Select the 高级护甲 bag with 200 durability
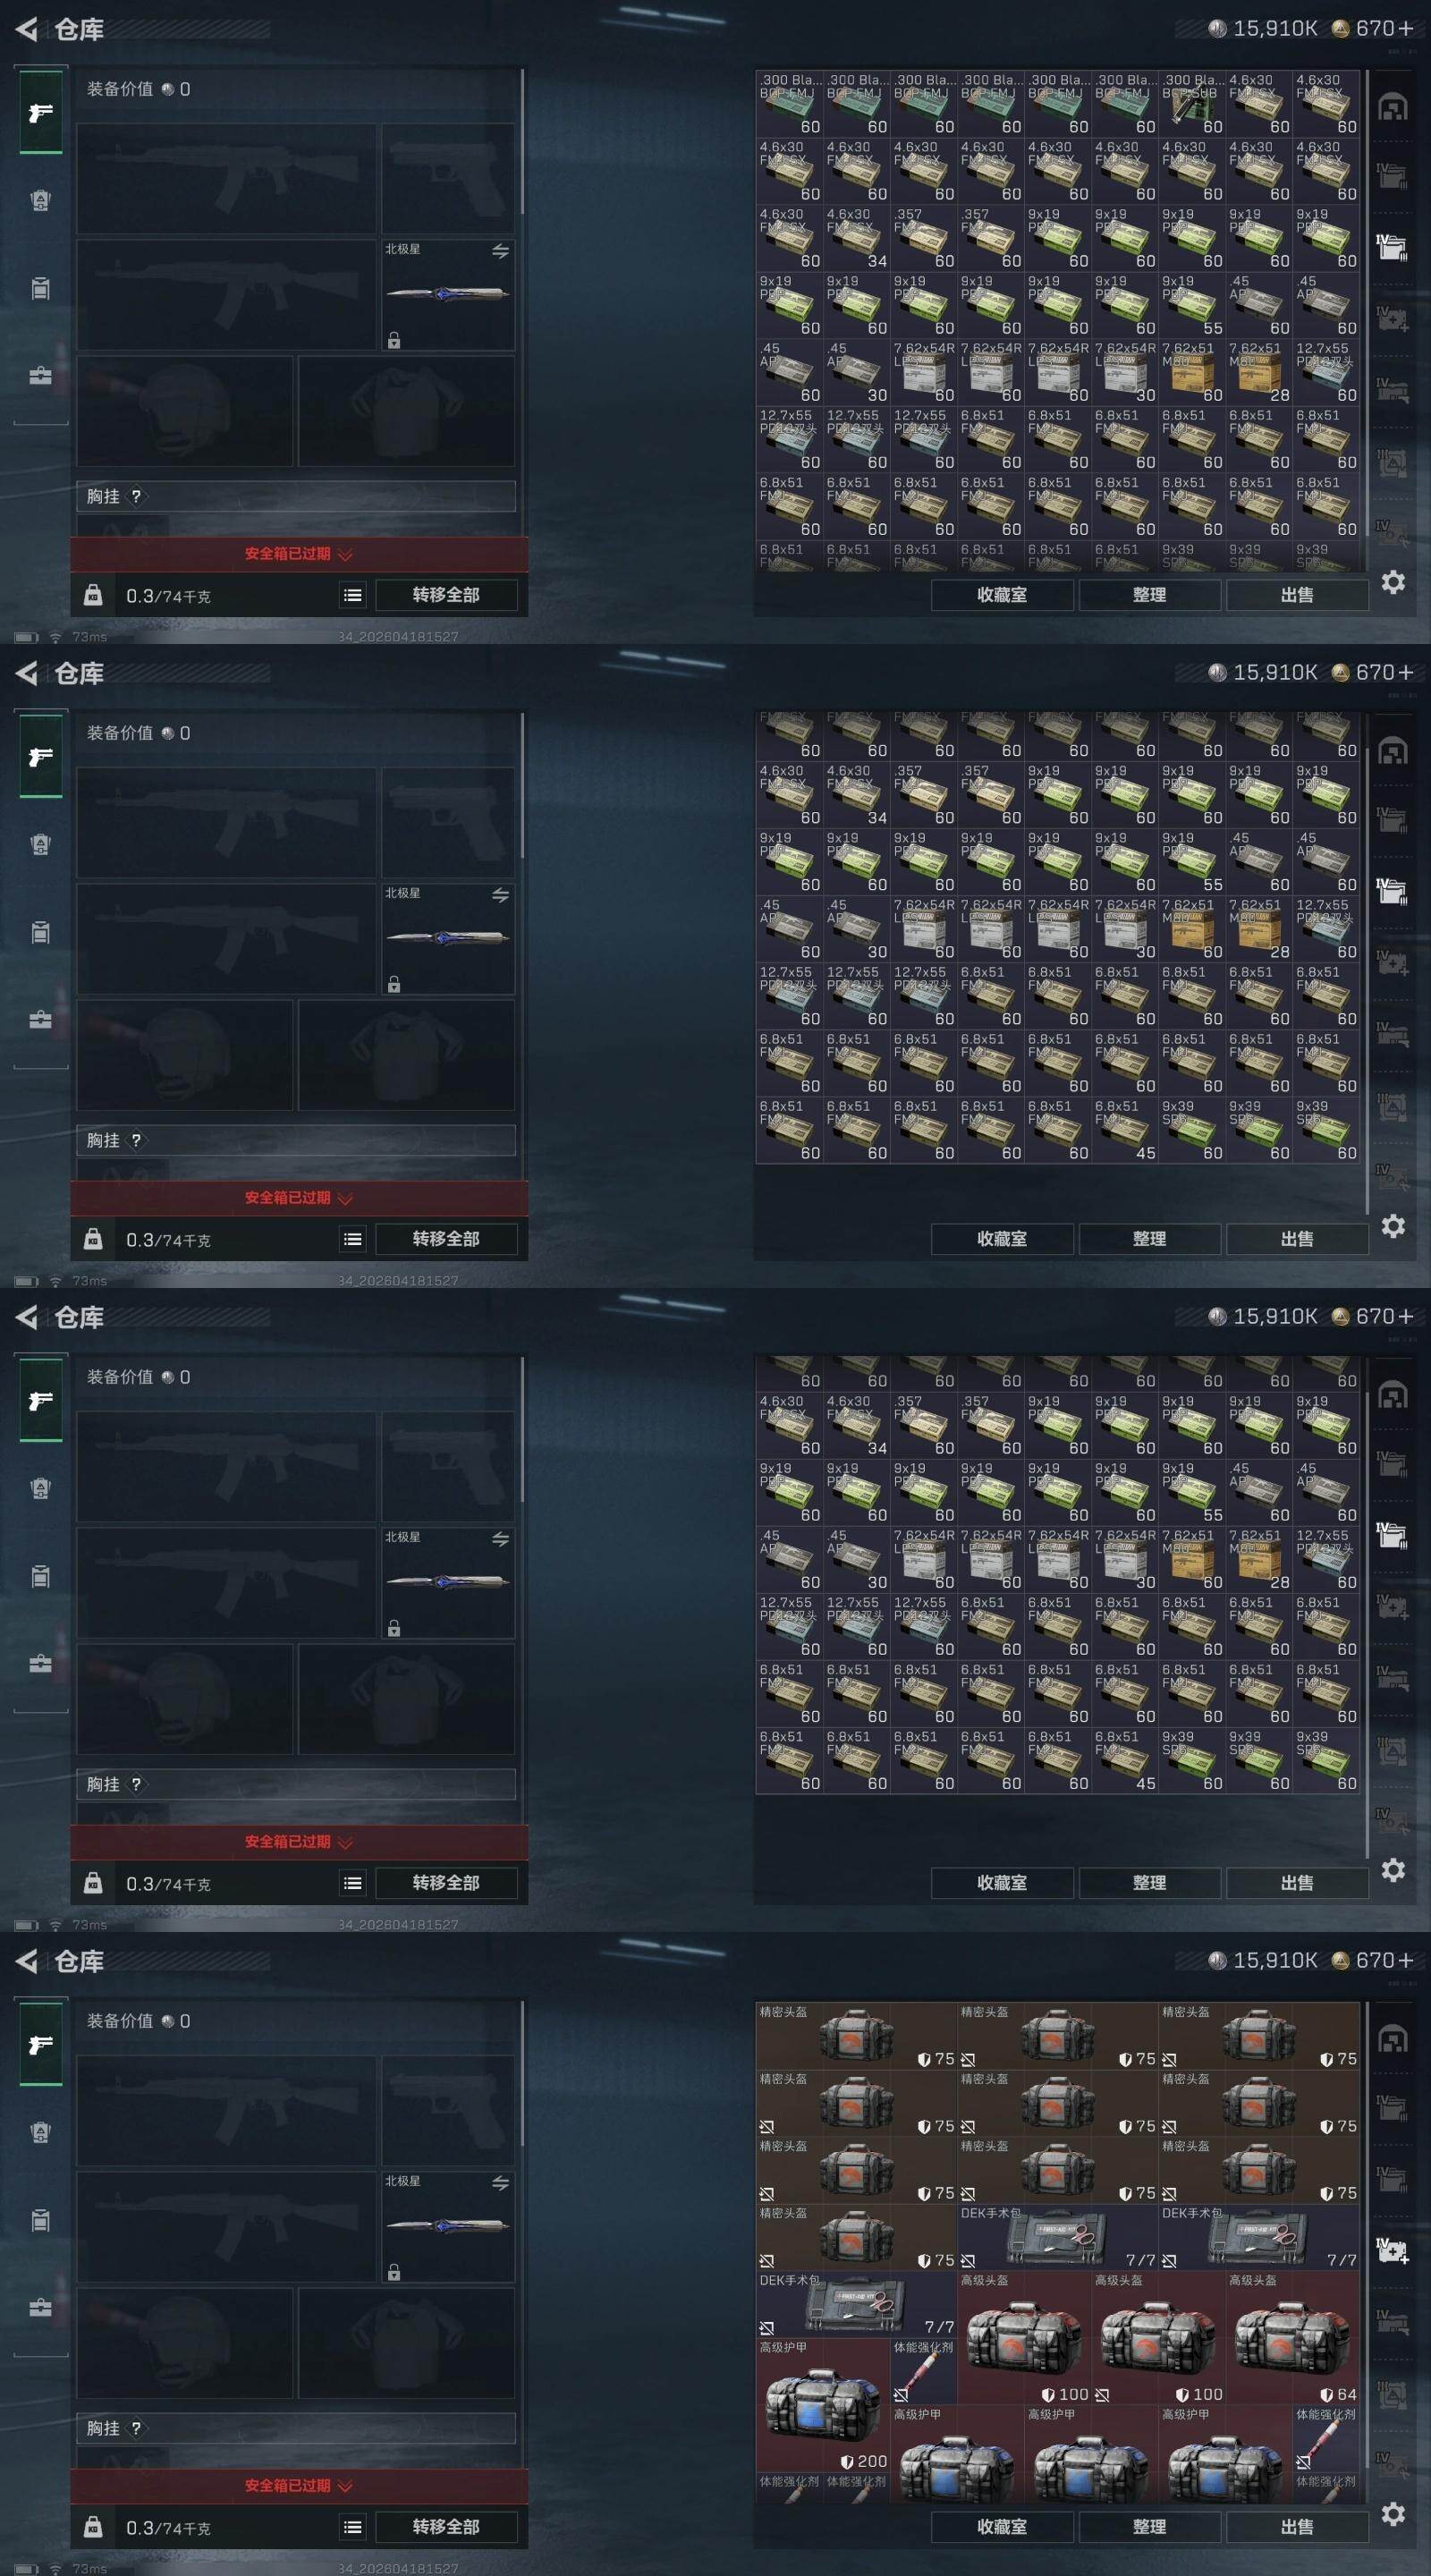Screen dimensions: 1431x2576 click(x=823, y=2405)
